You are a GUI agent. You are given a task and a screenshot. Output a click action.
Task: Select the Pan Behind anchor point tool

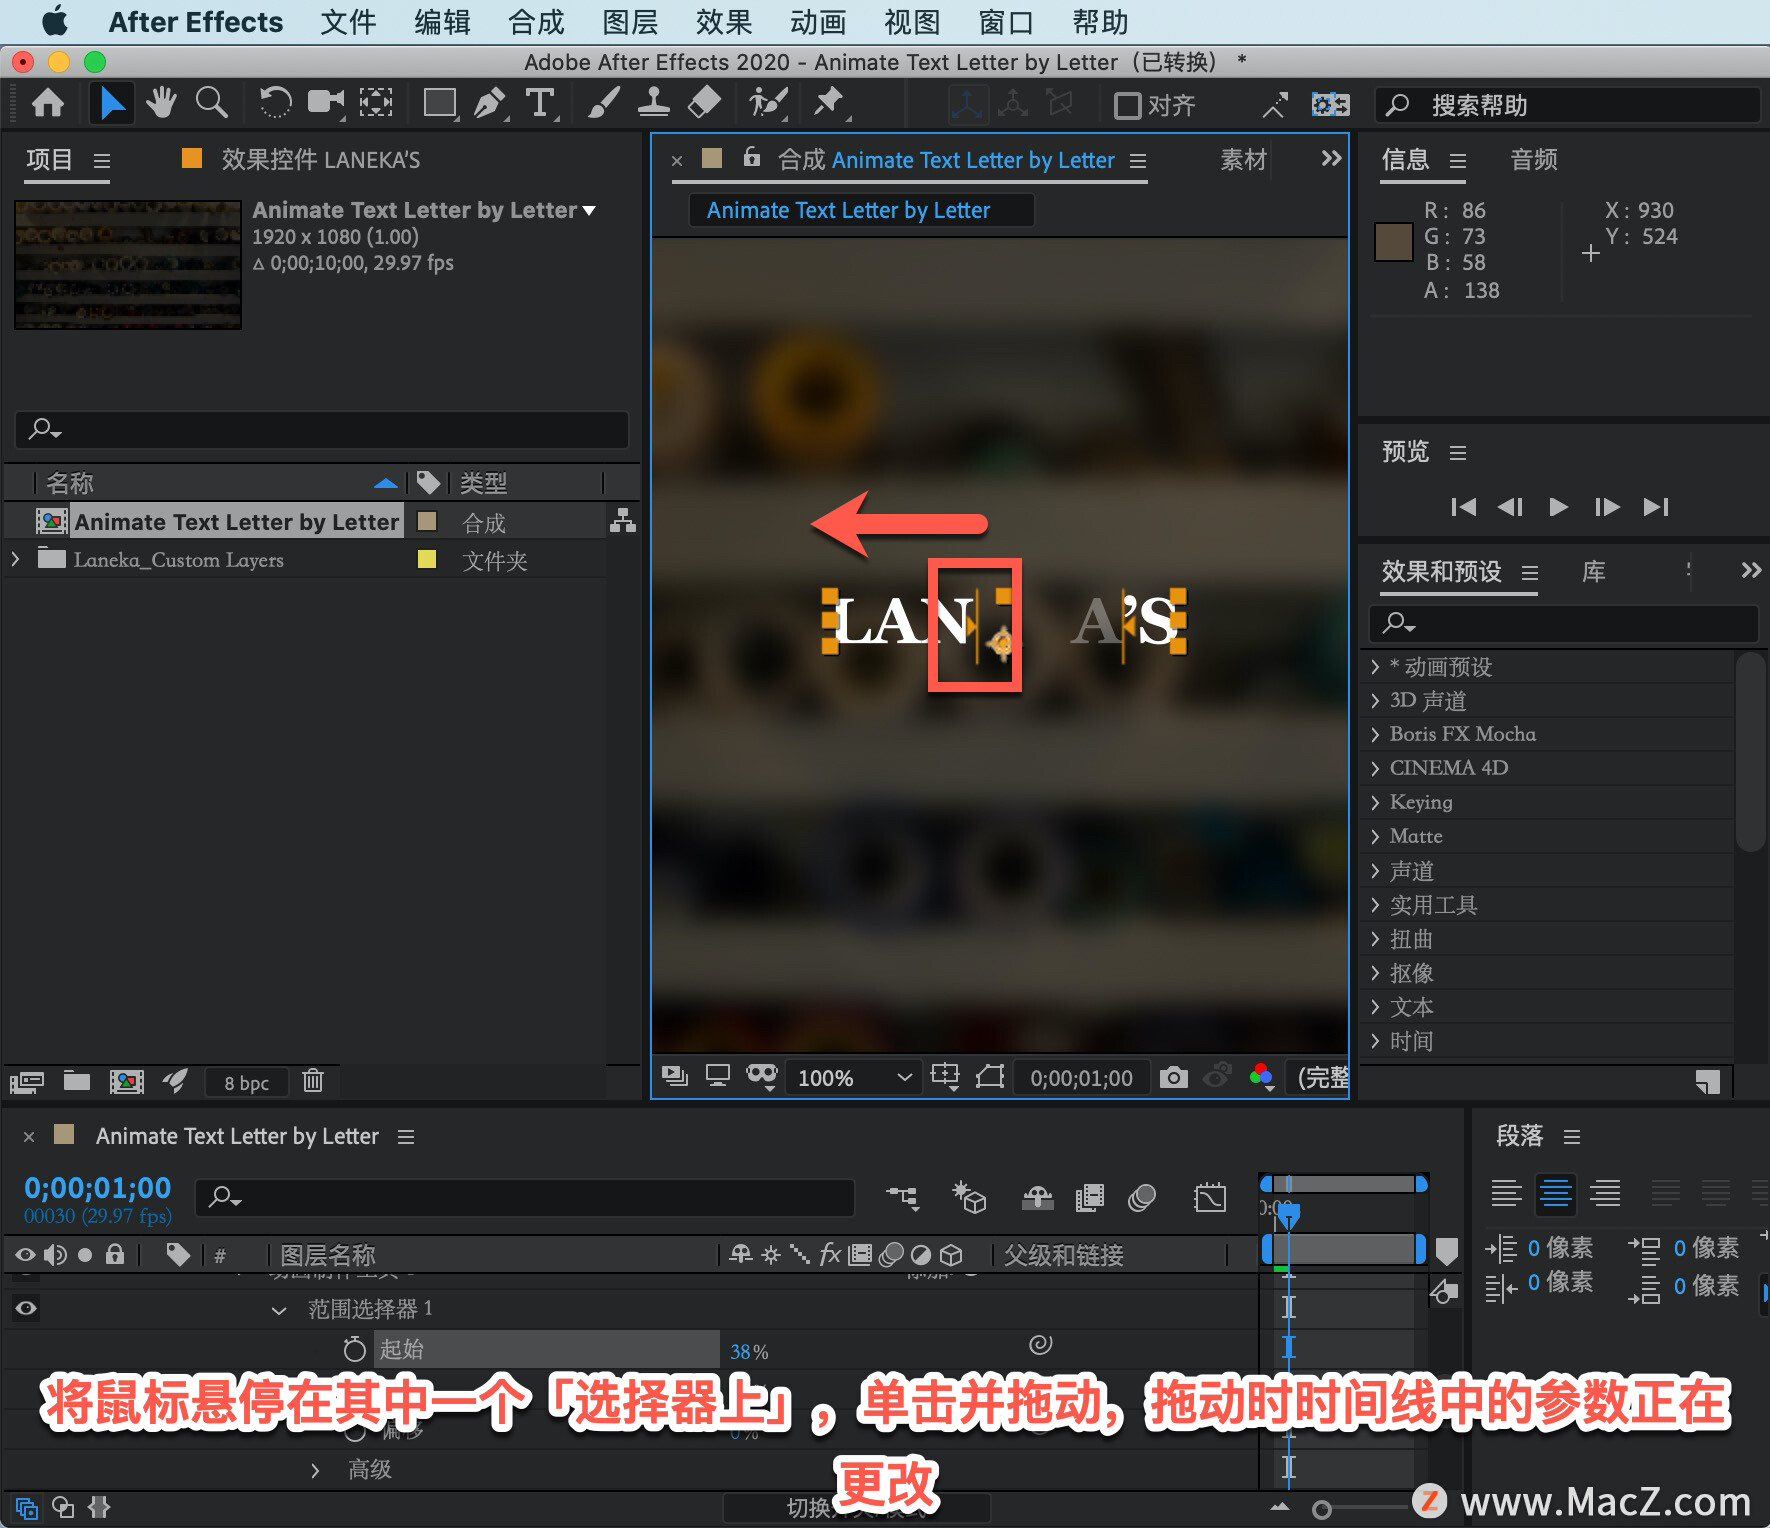click(x=376, y=103)
